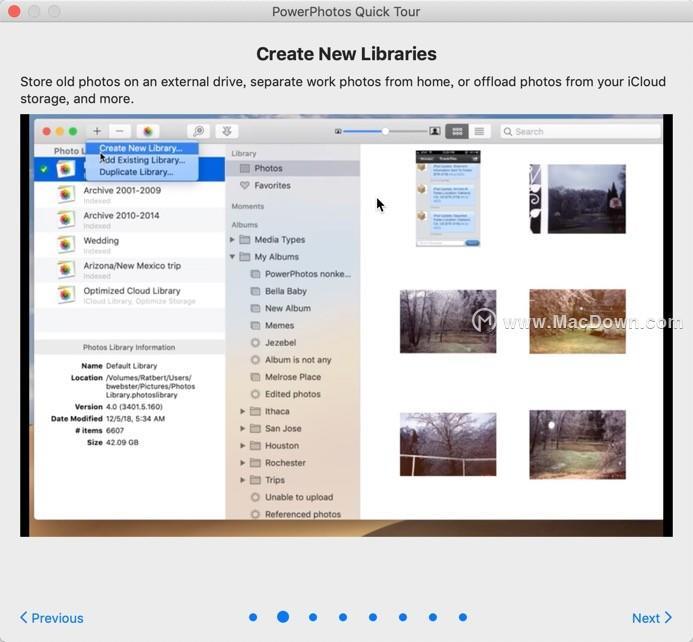Collapse the My Albums folder

coord(232,257)
